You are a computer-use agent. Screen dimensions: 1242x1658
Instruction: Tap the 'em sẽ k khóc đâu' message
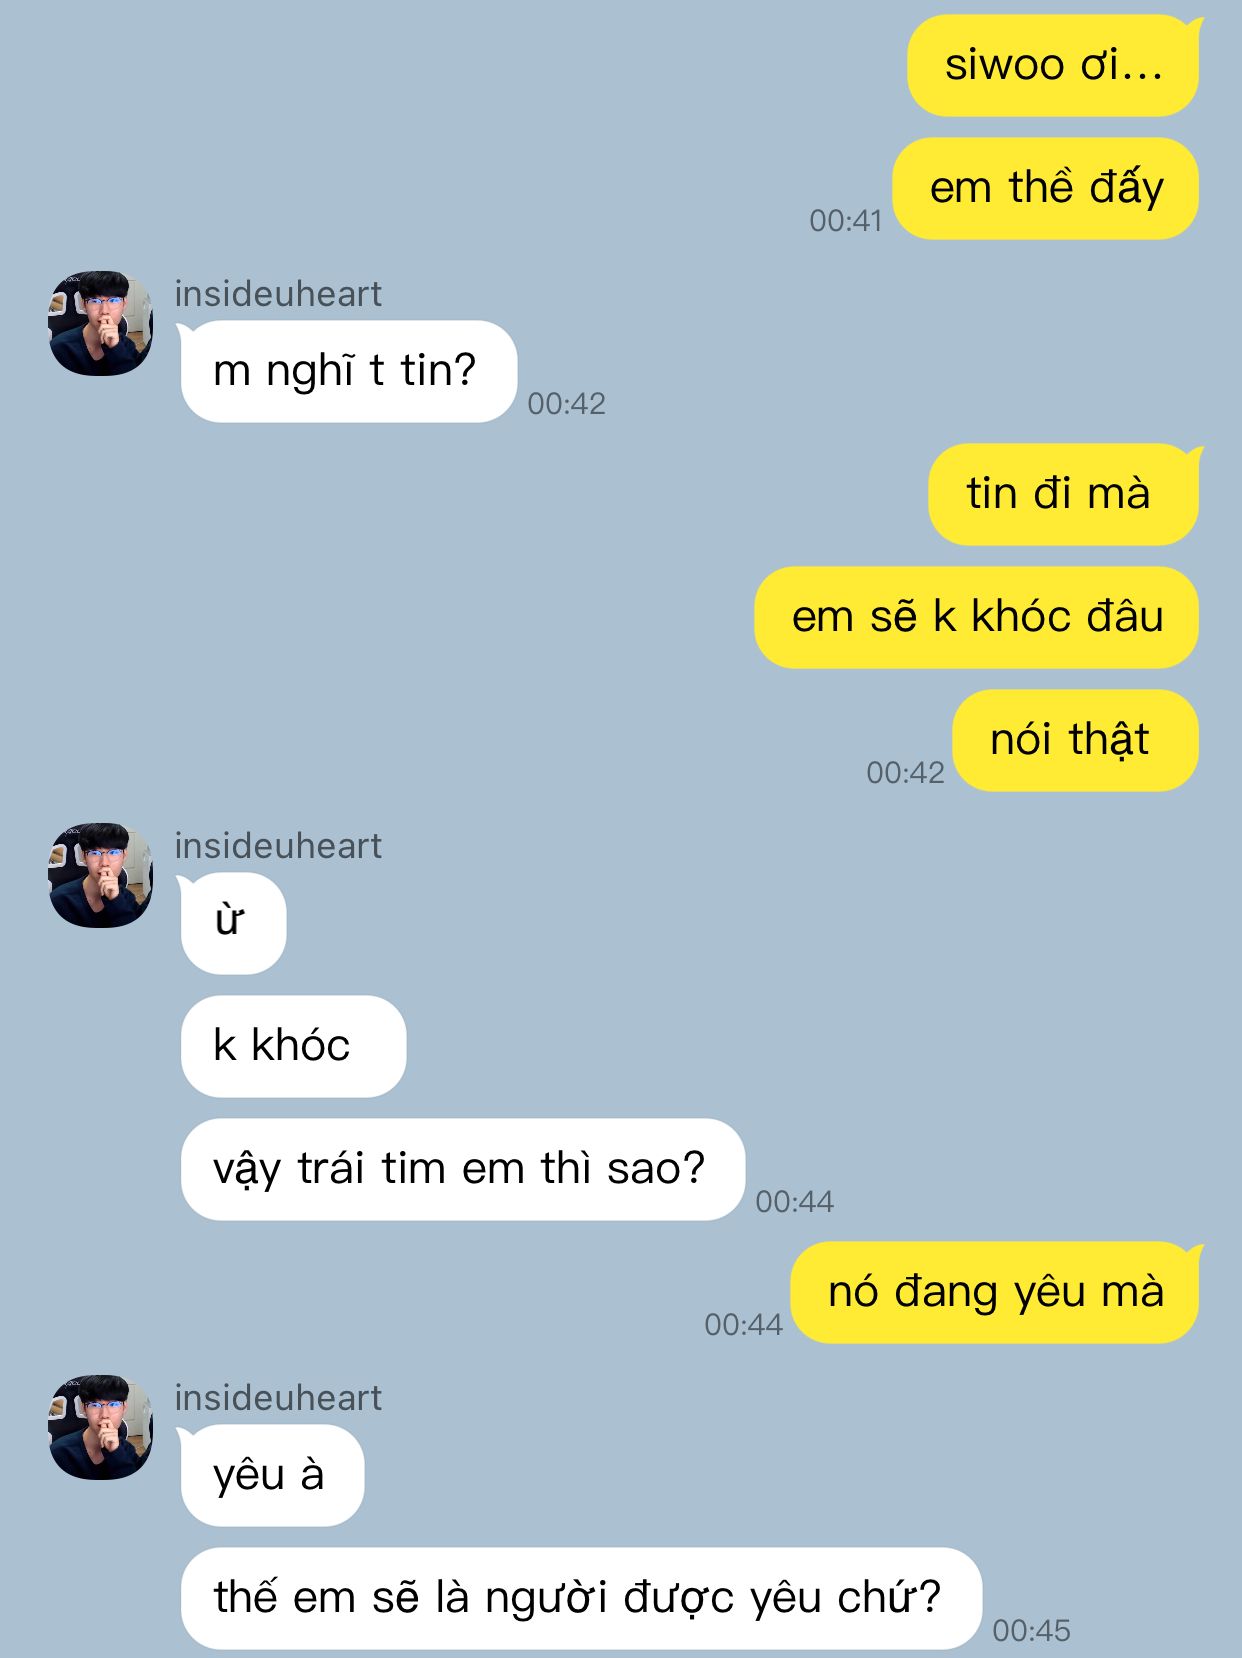click(x=977, y=617)
